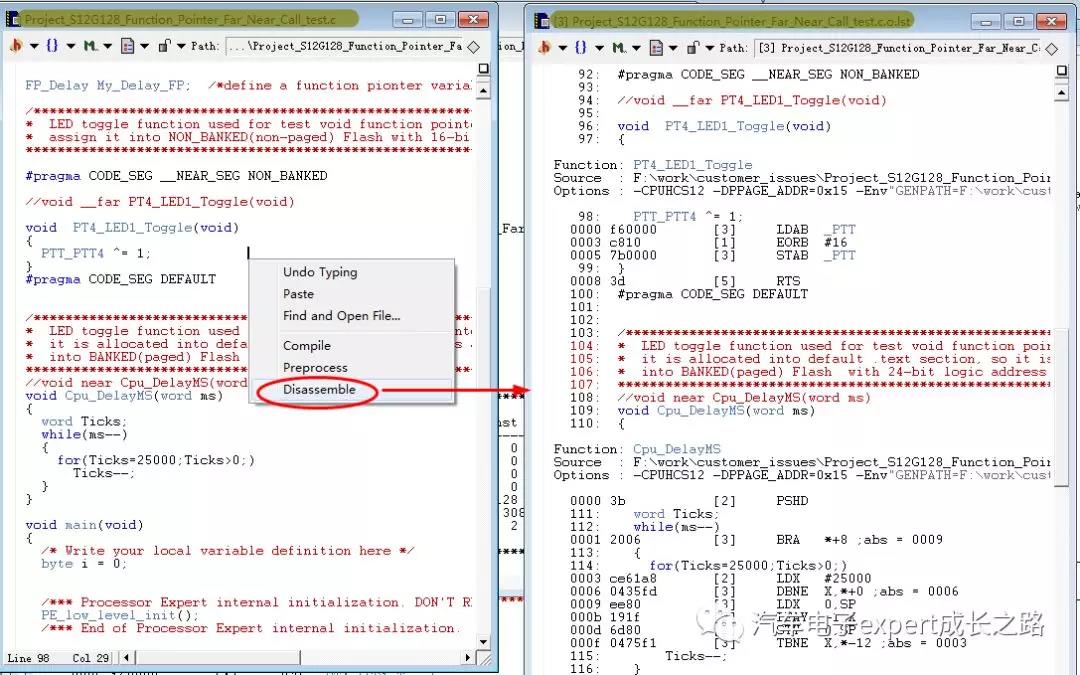This screenshot has width=1080, height=675.
Task: Click functions braces icon in right listing window
Action: click(581, 47)
